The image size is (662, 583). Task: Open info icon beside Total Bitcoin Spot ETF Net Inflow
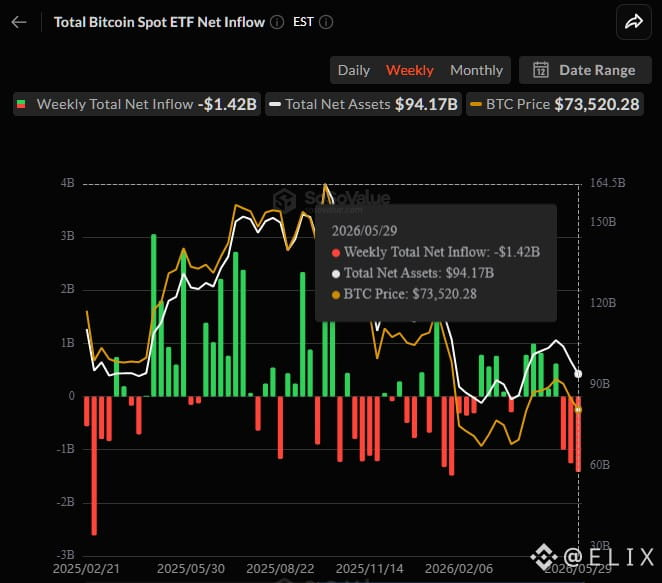tap(277, 22)
